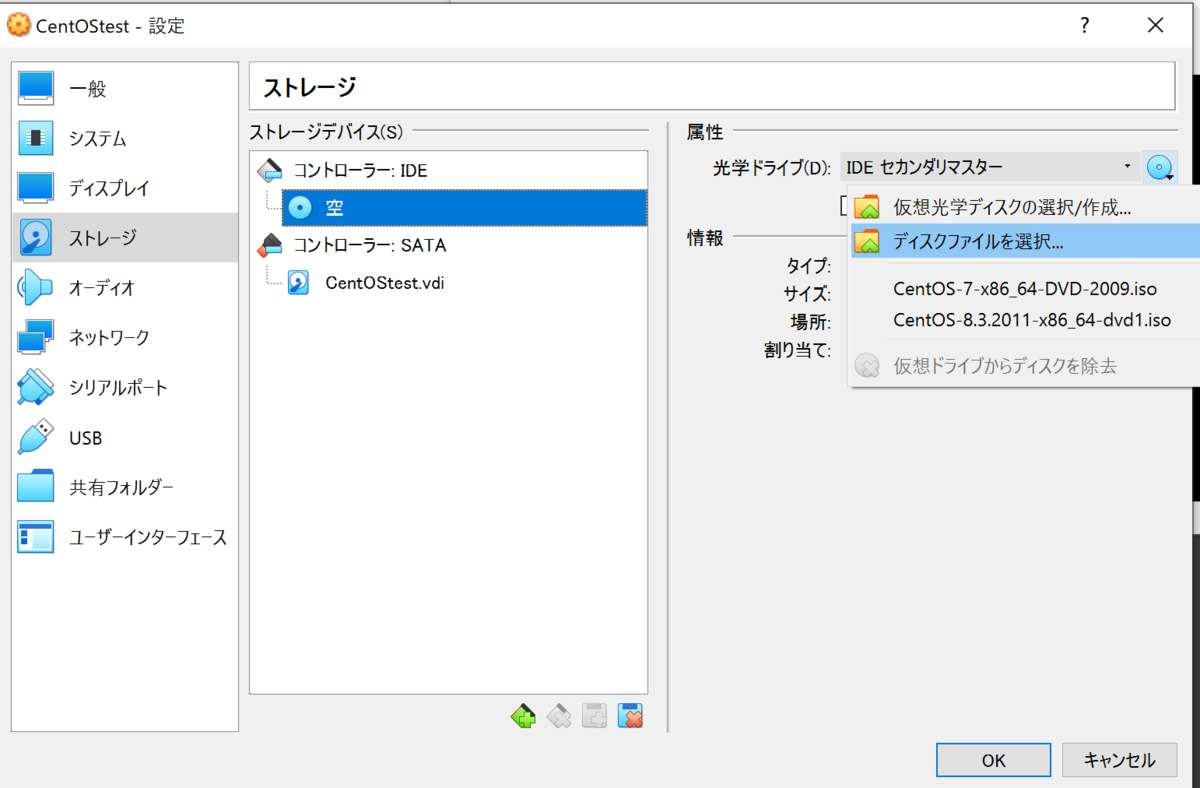Add a new storage controller with green plus icon

coord(523,716)
